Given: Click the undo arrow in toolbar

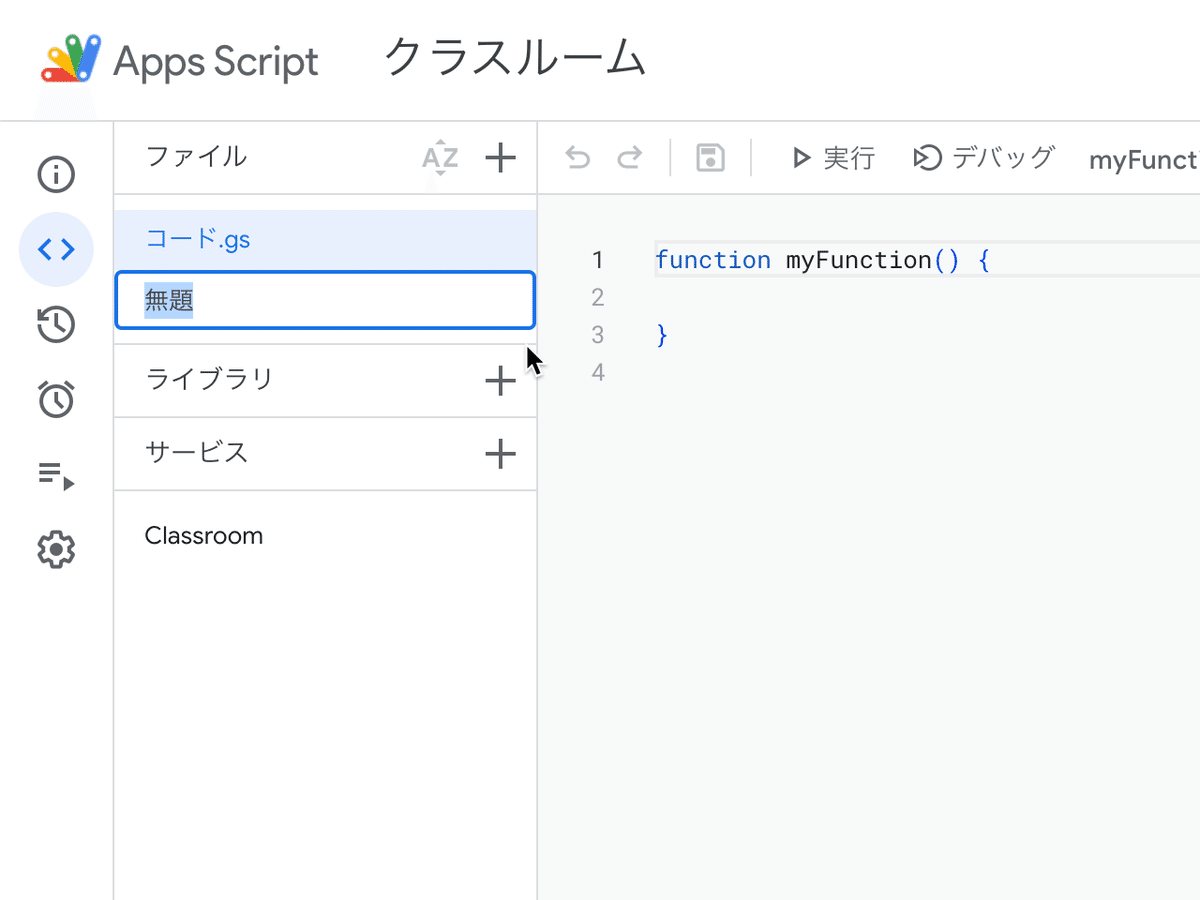Looking at the screenshot, I should [x=578, y=158].
